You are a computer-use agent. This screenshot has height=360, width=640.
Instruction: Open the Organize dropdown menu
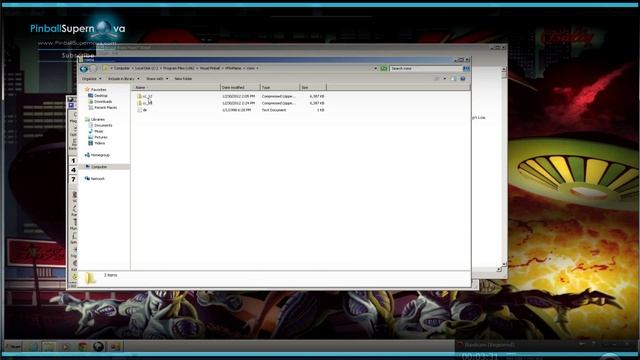tap(91, 78)
